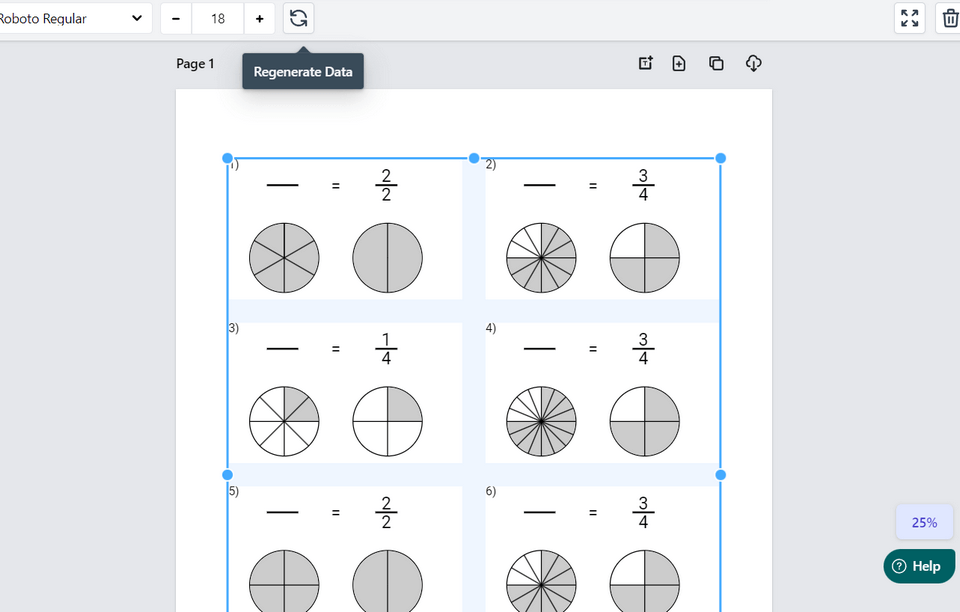Decrease the font size
The width and height of the screenshot is (960, 612).
pyautogui.click(x=175, y=18)
